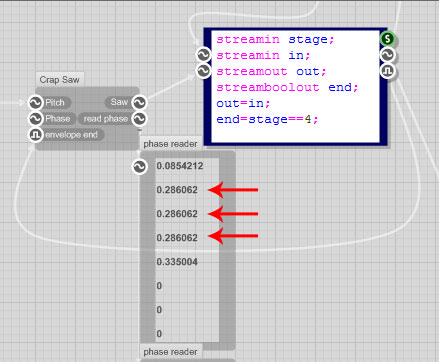Click the read phase output connector
Screen dimensions: 439x362
point(139,118)
